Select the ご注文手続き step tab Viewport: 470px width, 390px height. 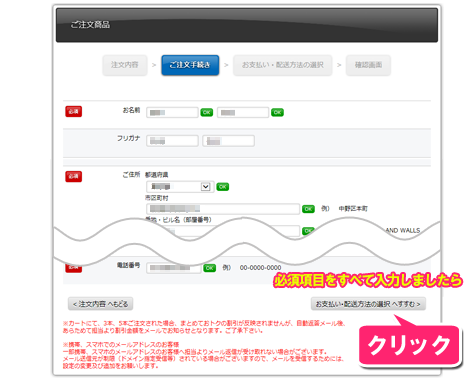coord(190,65)
